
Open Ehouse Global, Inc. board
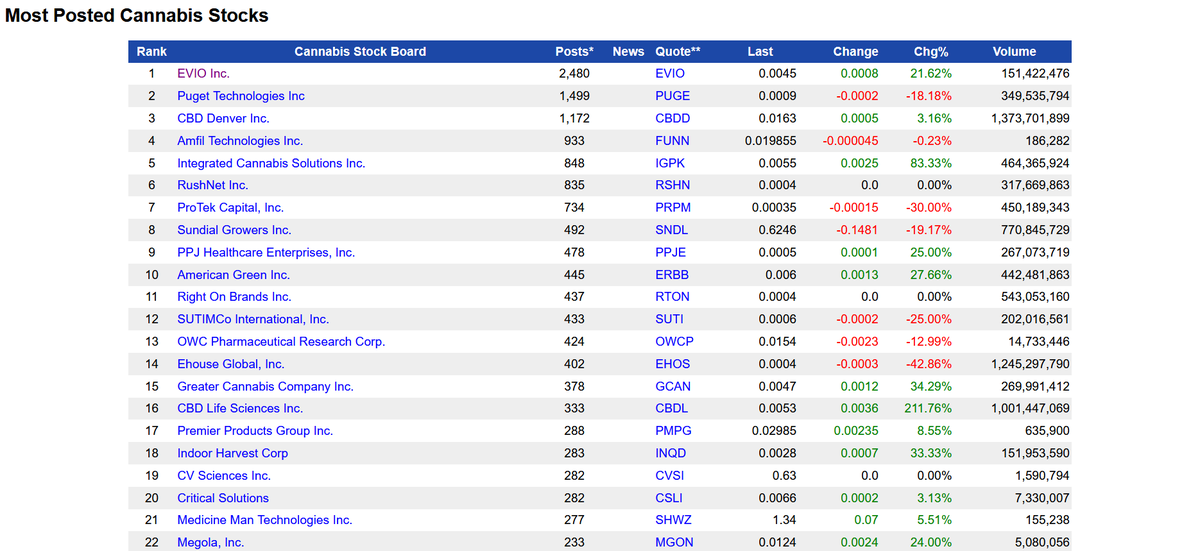pyautogui.click(x=231, y=364)
